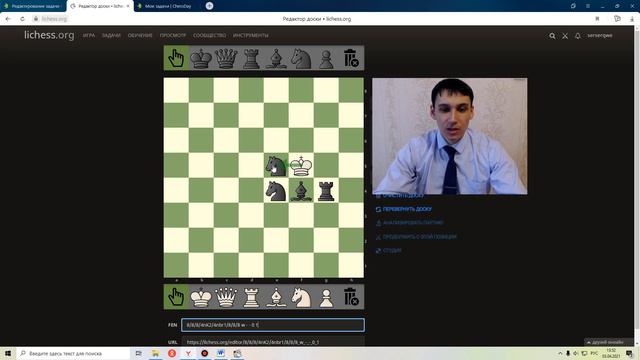Screen dimensions: 640x360
Task: Activate the top hand pointer tool
Action: pyautogui.click(x=176, y=58)
